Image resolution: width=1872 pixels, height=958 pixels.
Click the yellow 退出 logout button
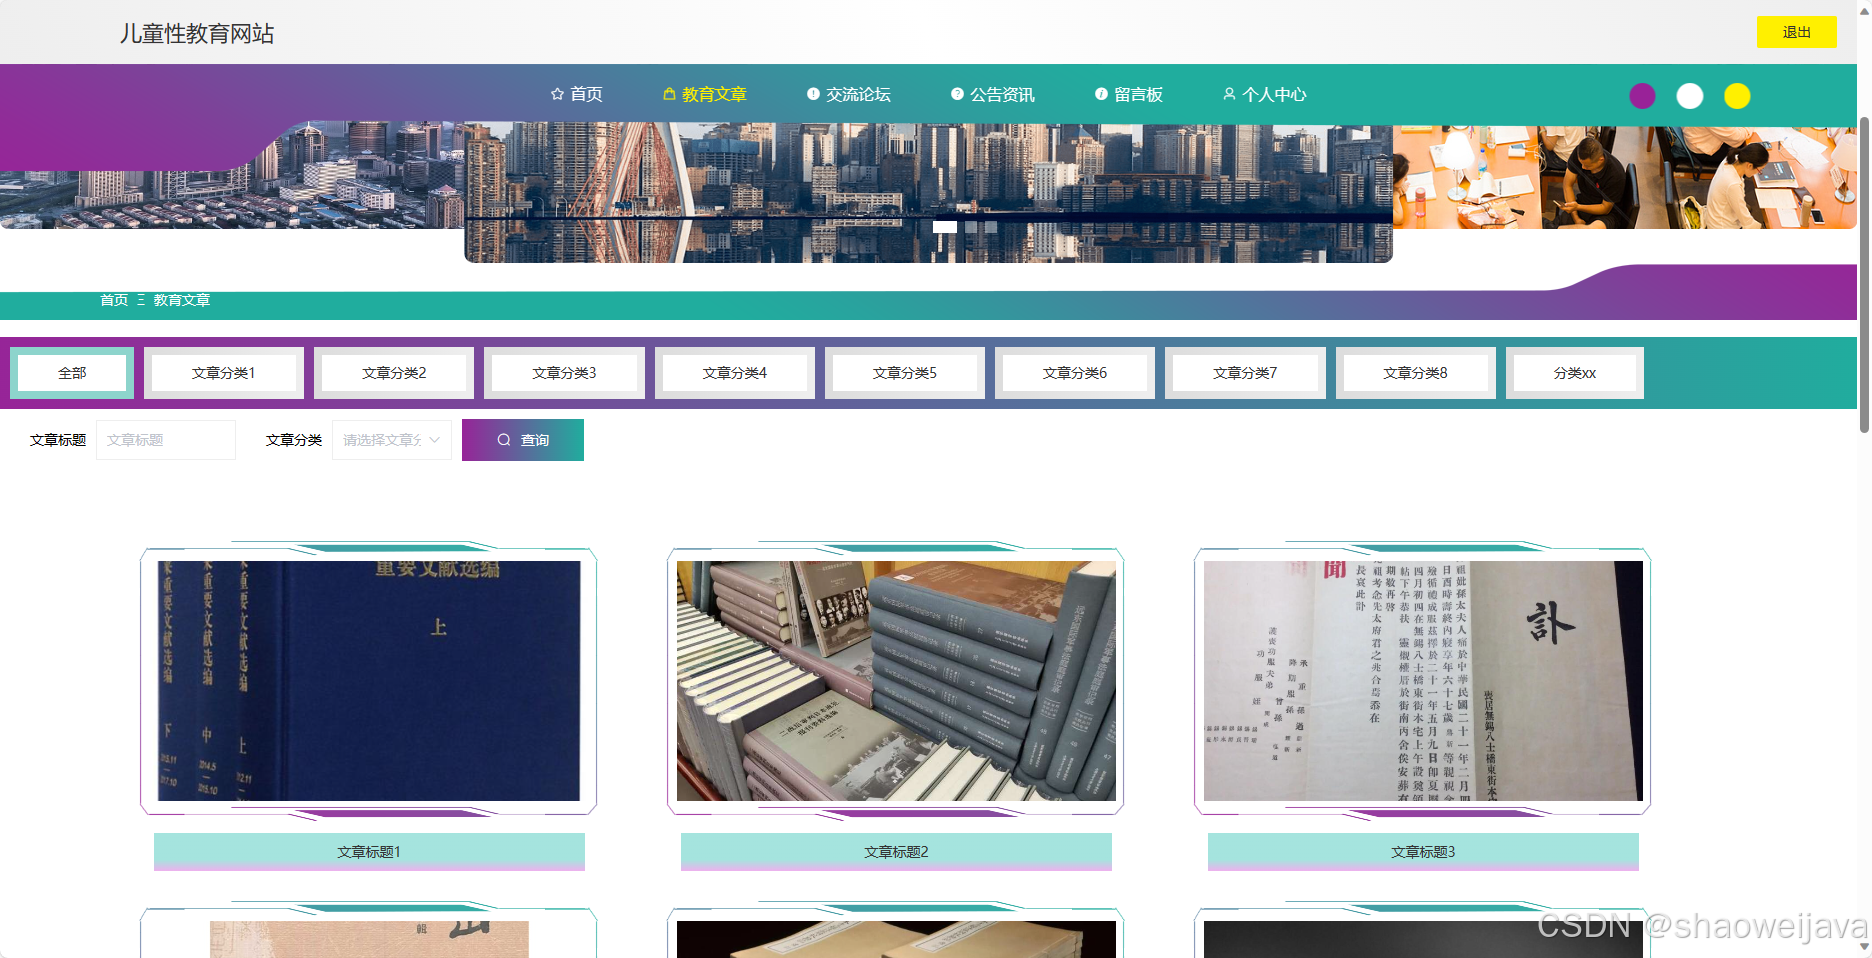coord(1797,32)
